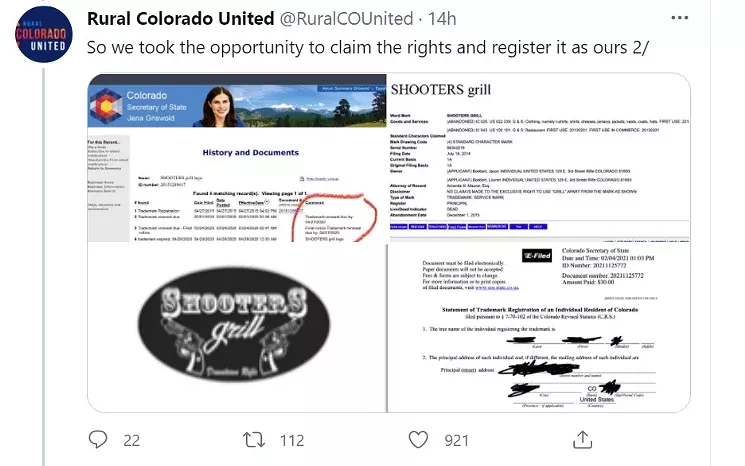Click the retweet arrows icon
Viewport: 745px width, 466px height.
(254, 440)
